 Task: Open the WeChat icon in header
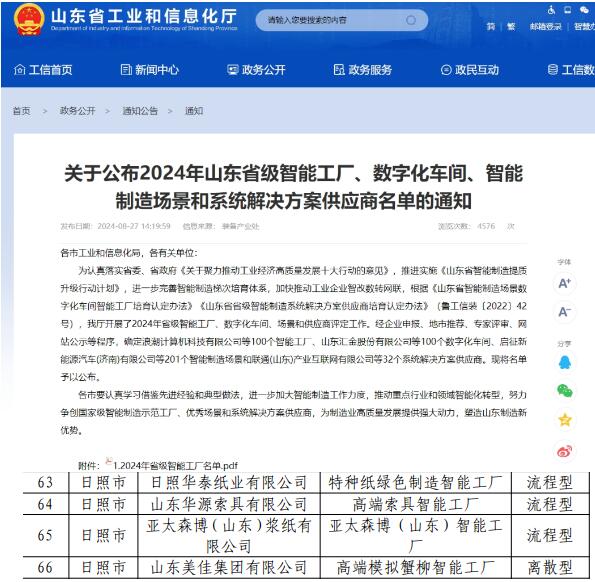tap(584, 10)
